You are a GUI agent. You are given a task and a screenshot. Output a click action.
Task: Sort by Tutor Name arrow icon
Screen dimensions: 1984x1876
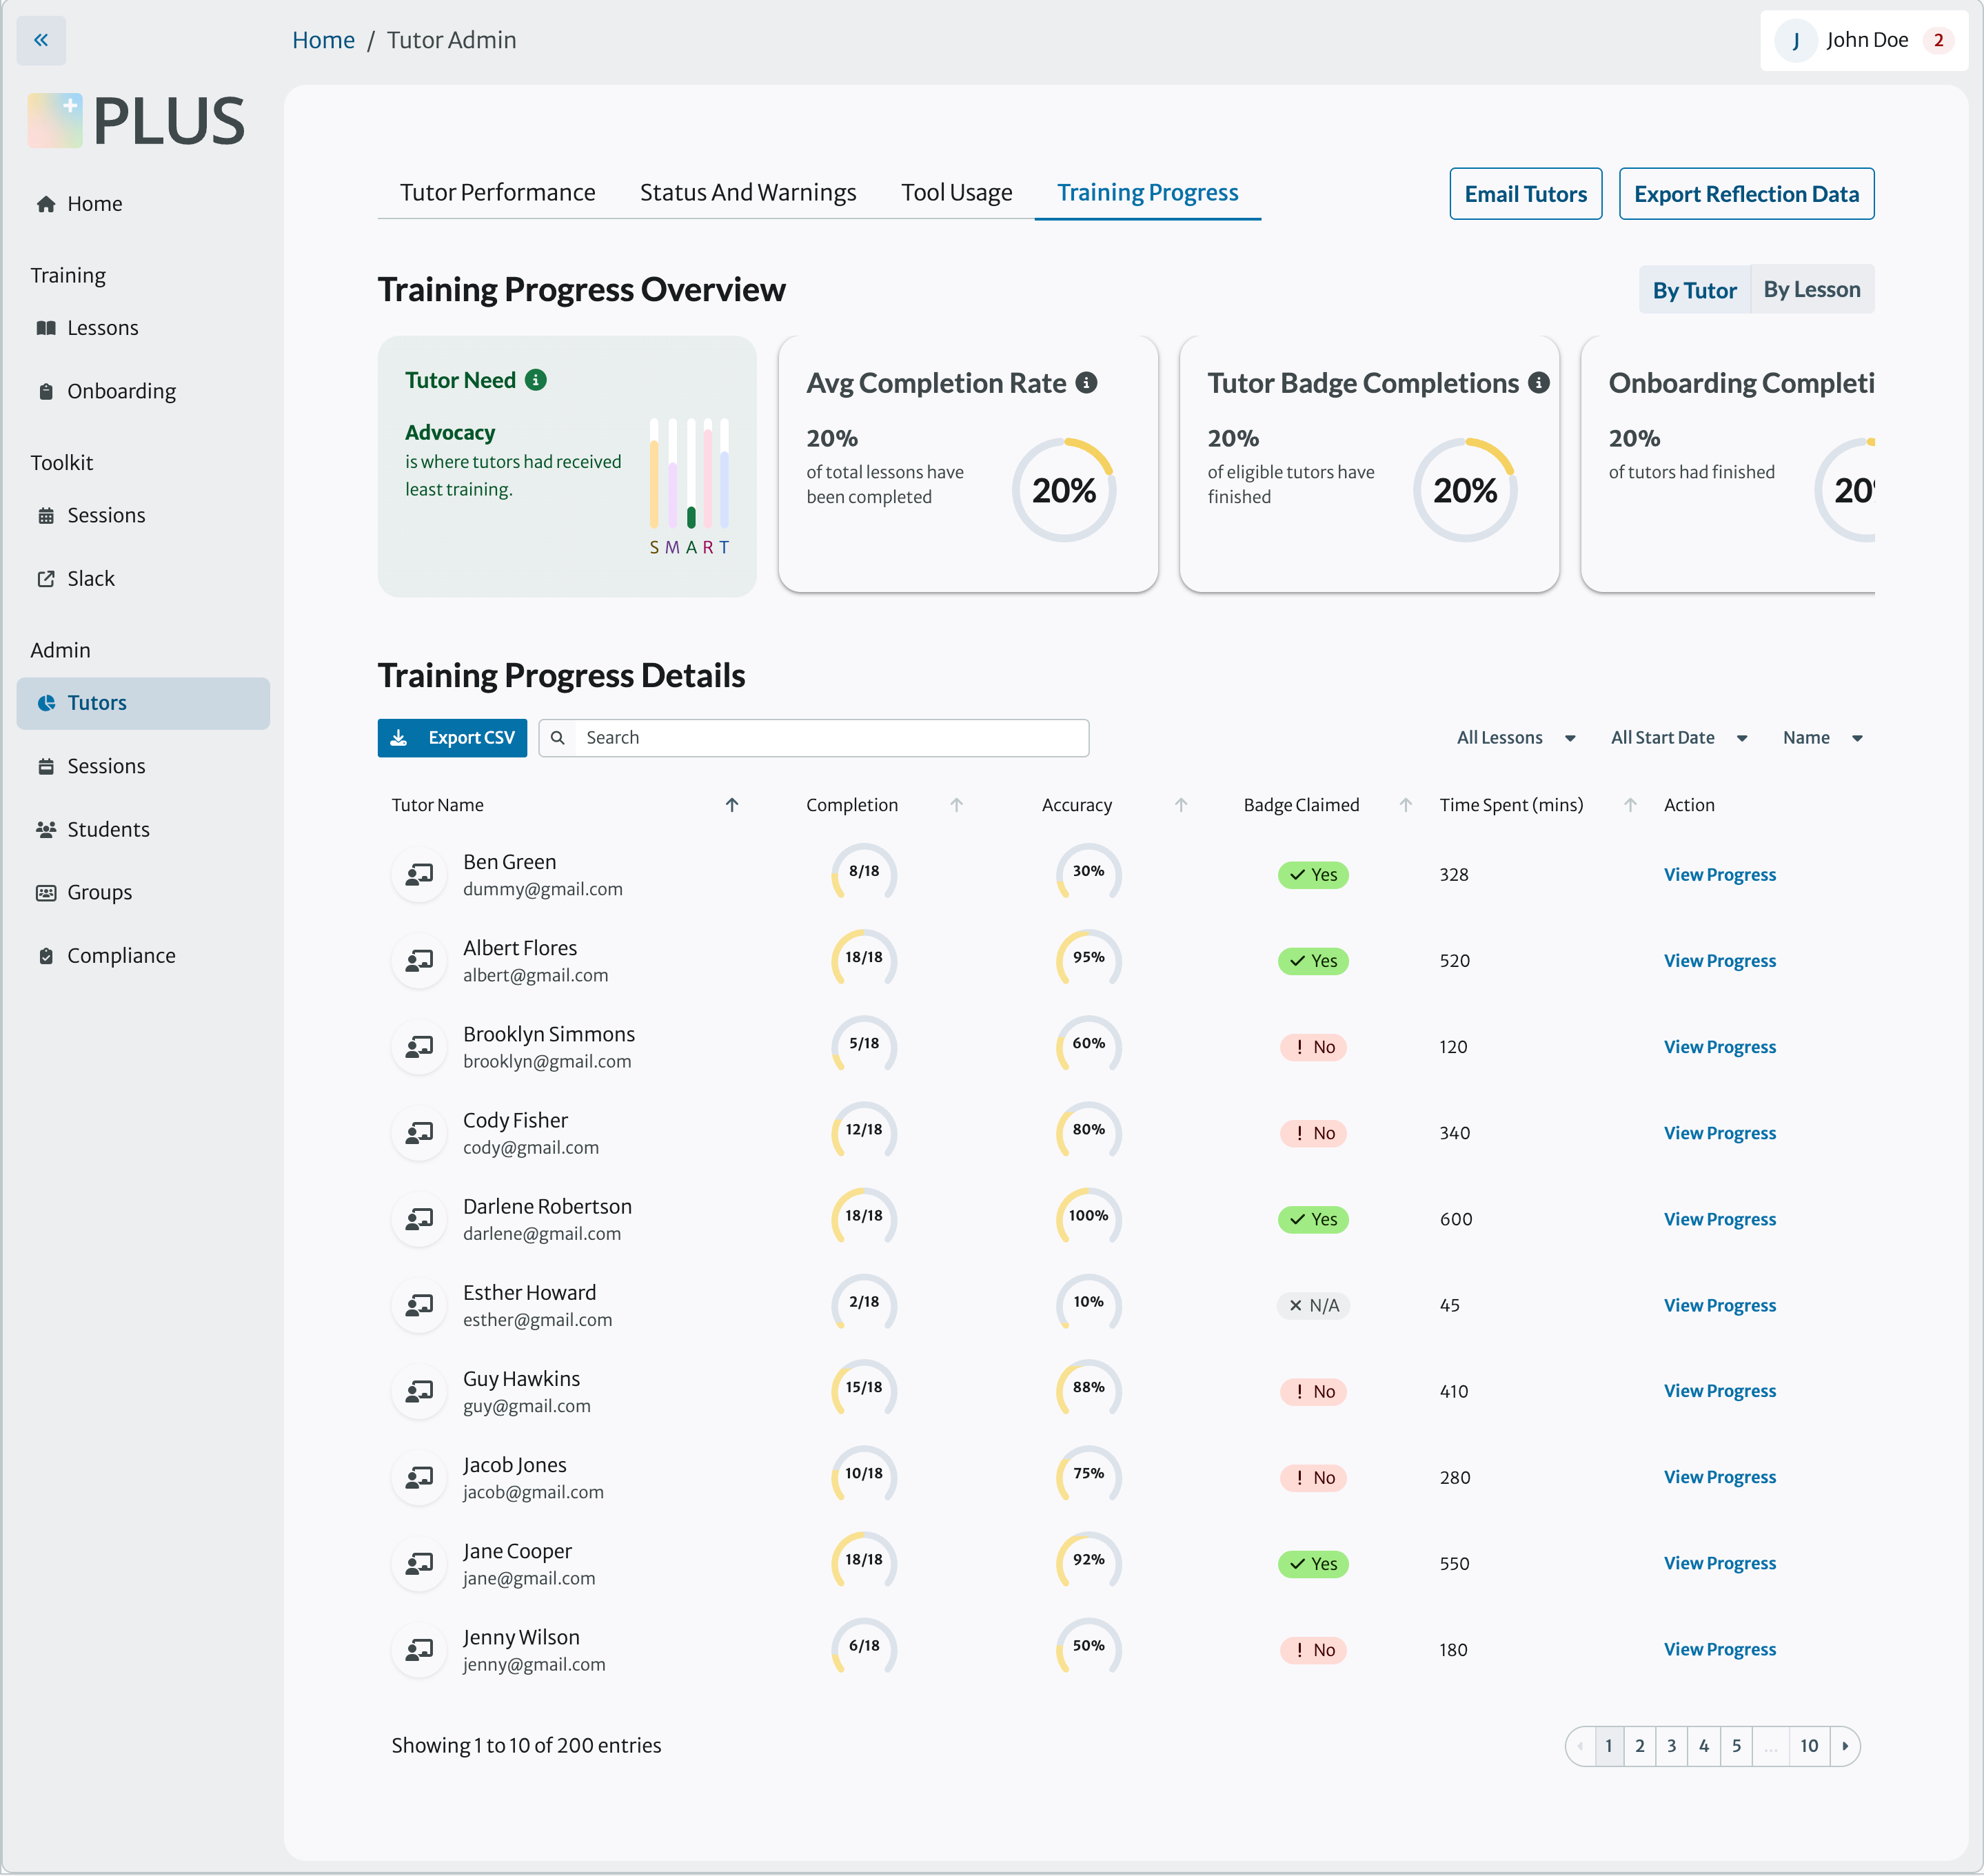[732, 805]
